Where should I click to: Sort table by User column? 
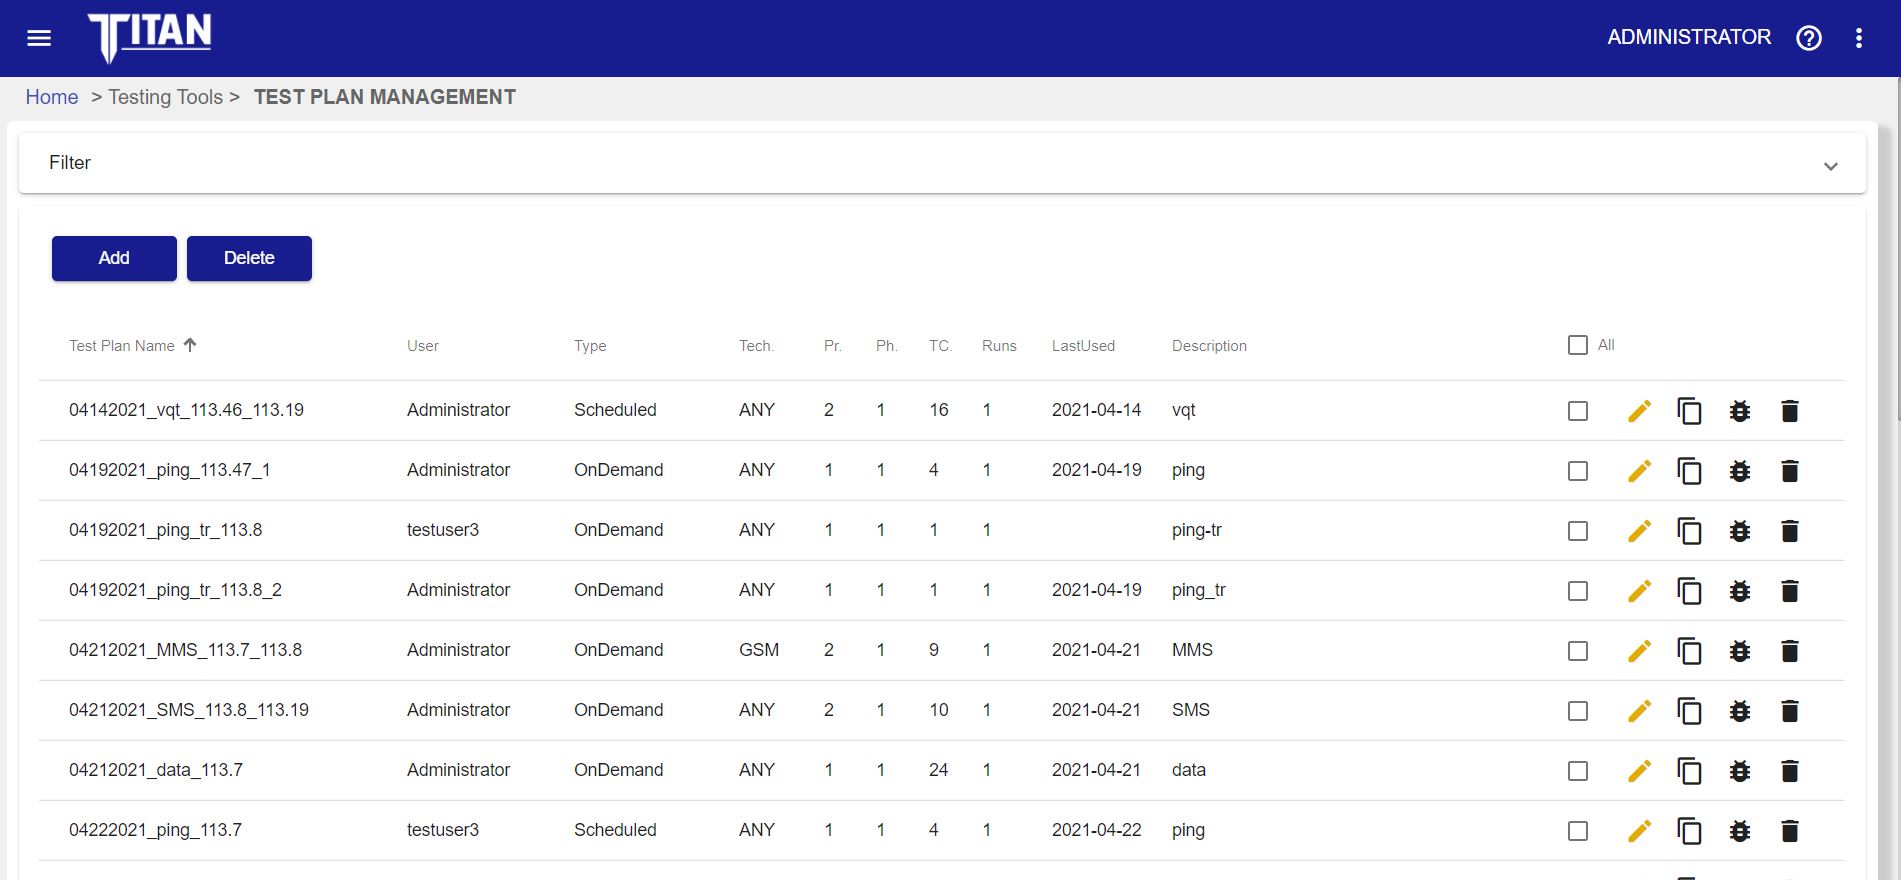pyautogui.click(x=423, y=346)
